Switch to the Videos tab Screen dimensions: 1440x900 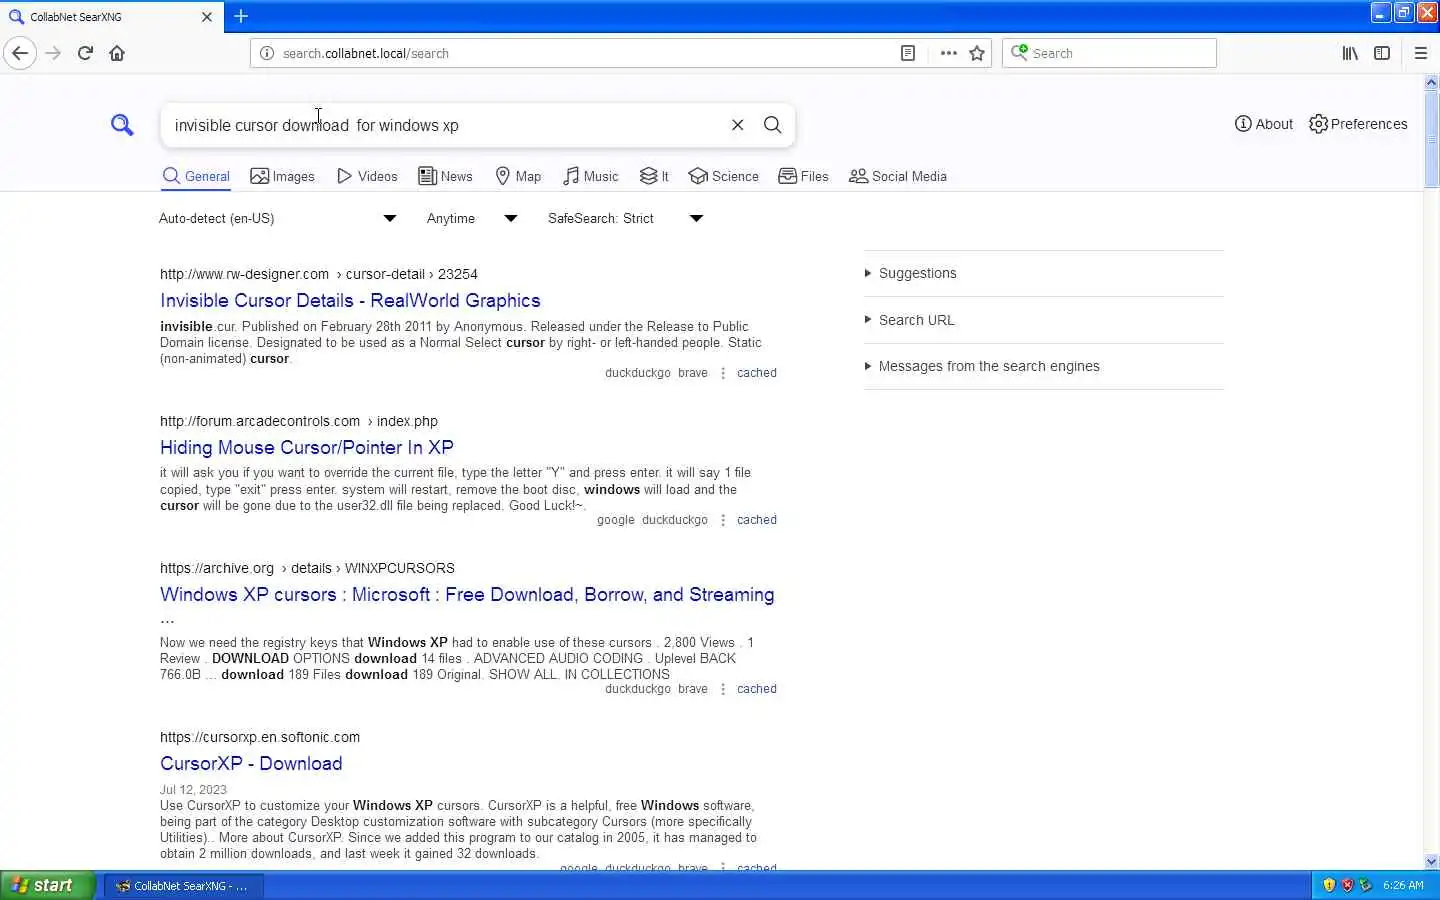367,176
